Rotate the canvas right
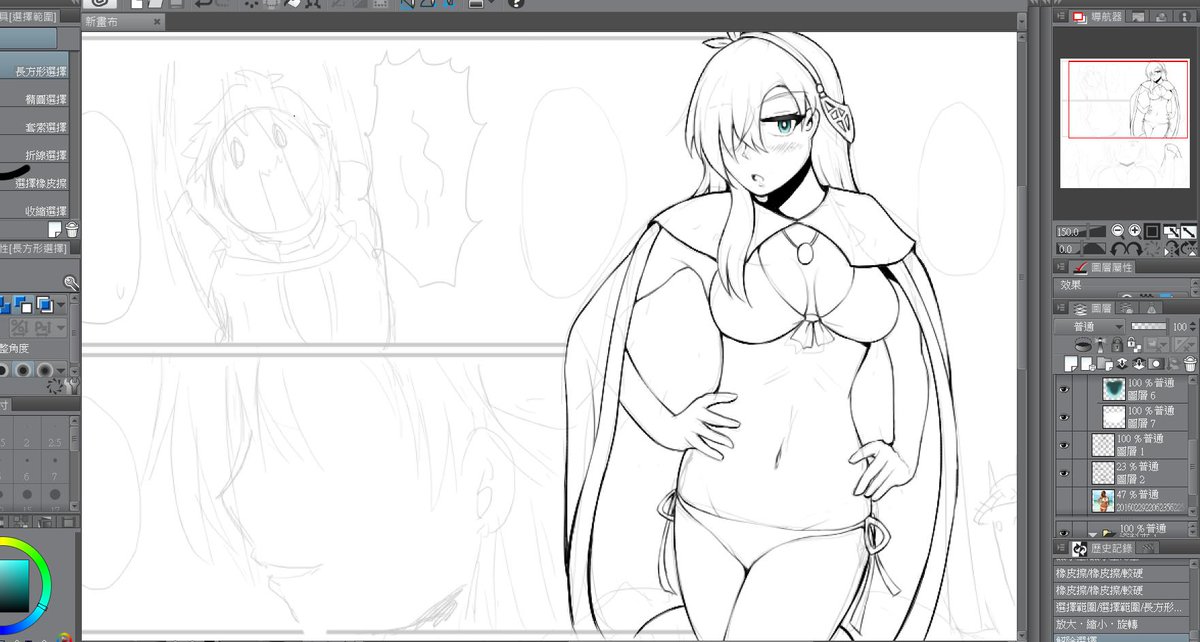 [1137, 248]
